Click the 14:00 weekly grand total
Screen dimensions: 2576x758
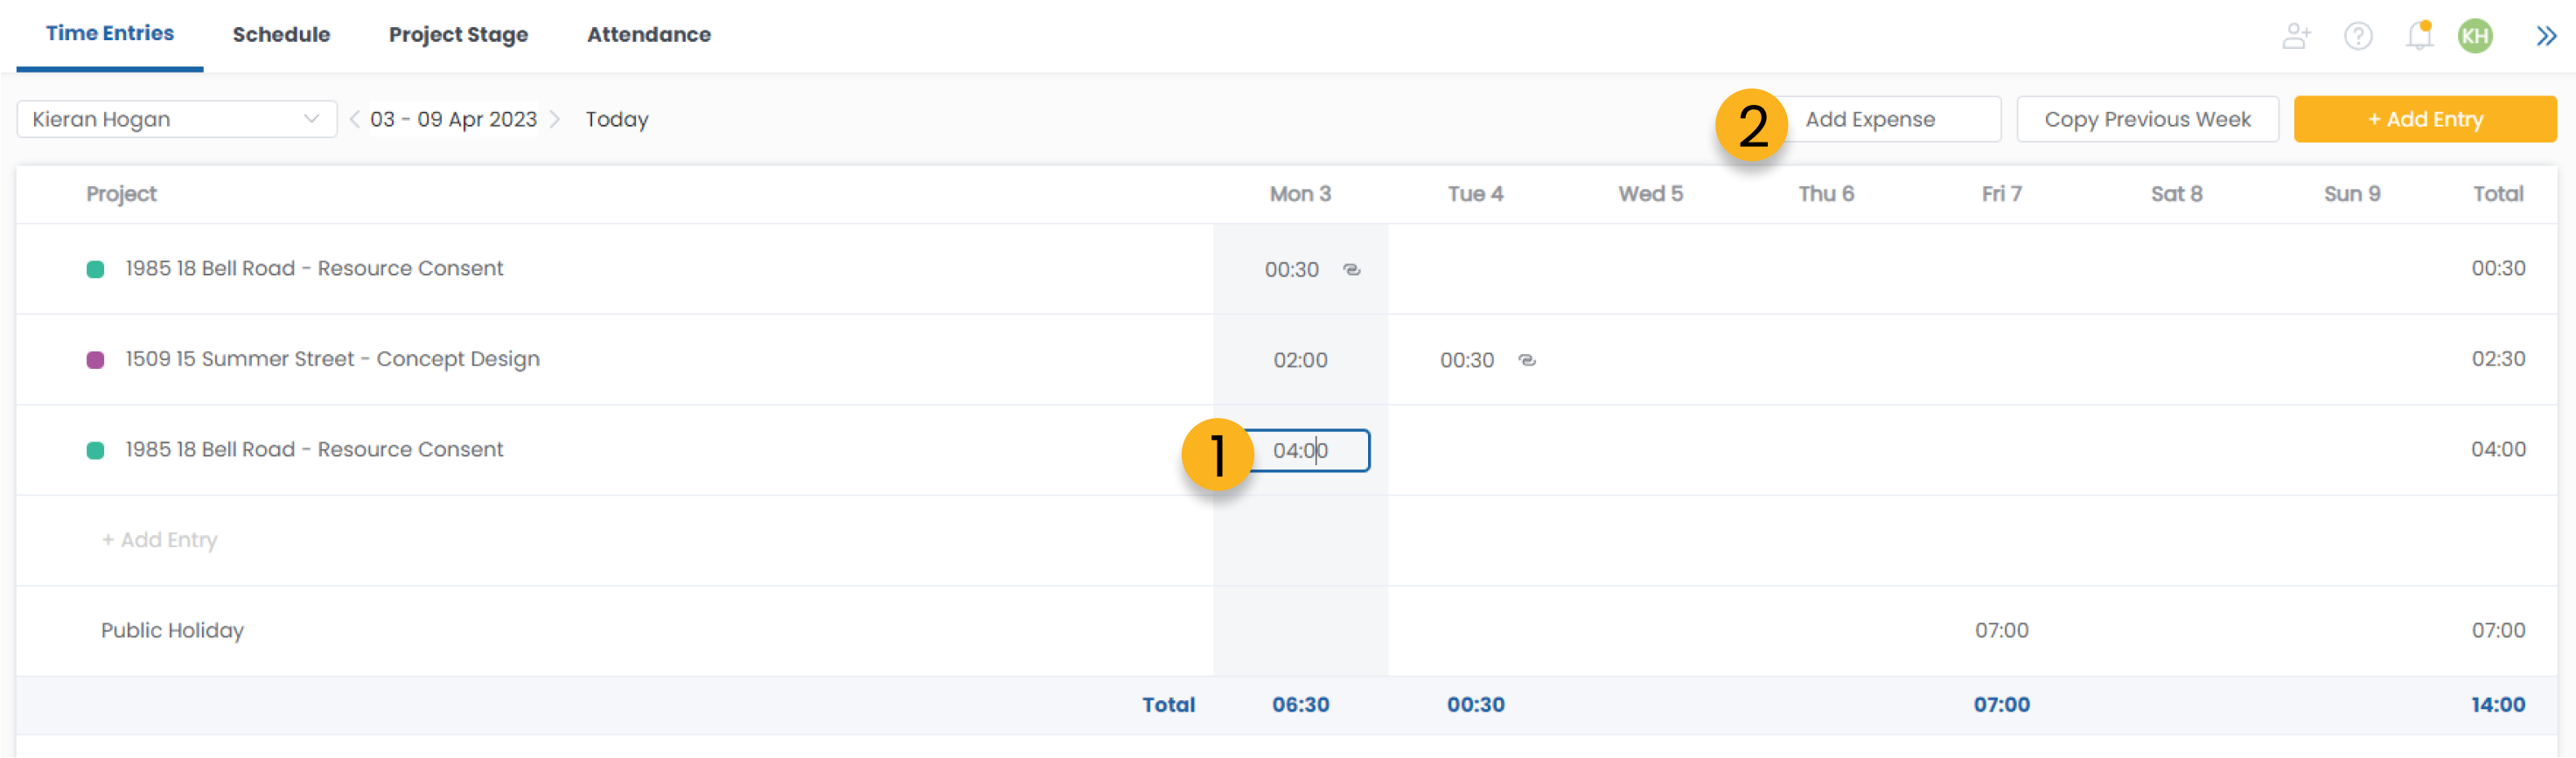point(2497,704)
